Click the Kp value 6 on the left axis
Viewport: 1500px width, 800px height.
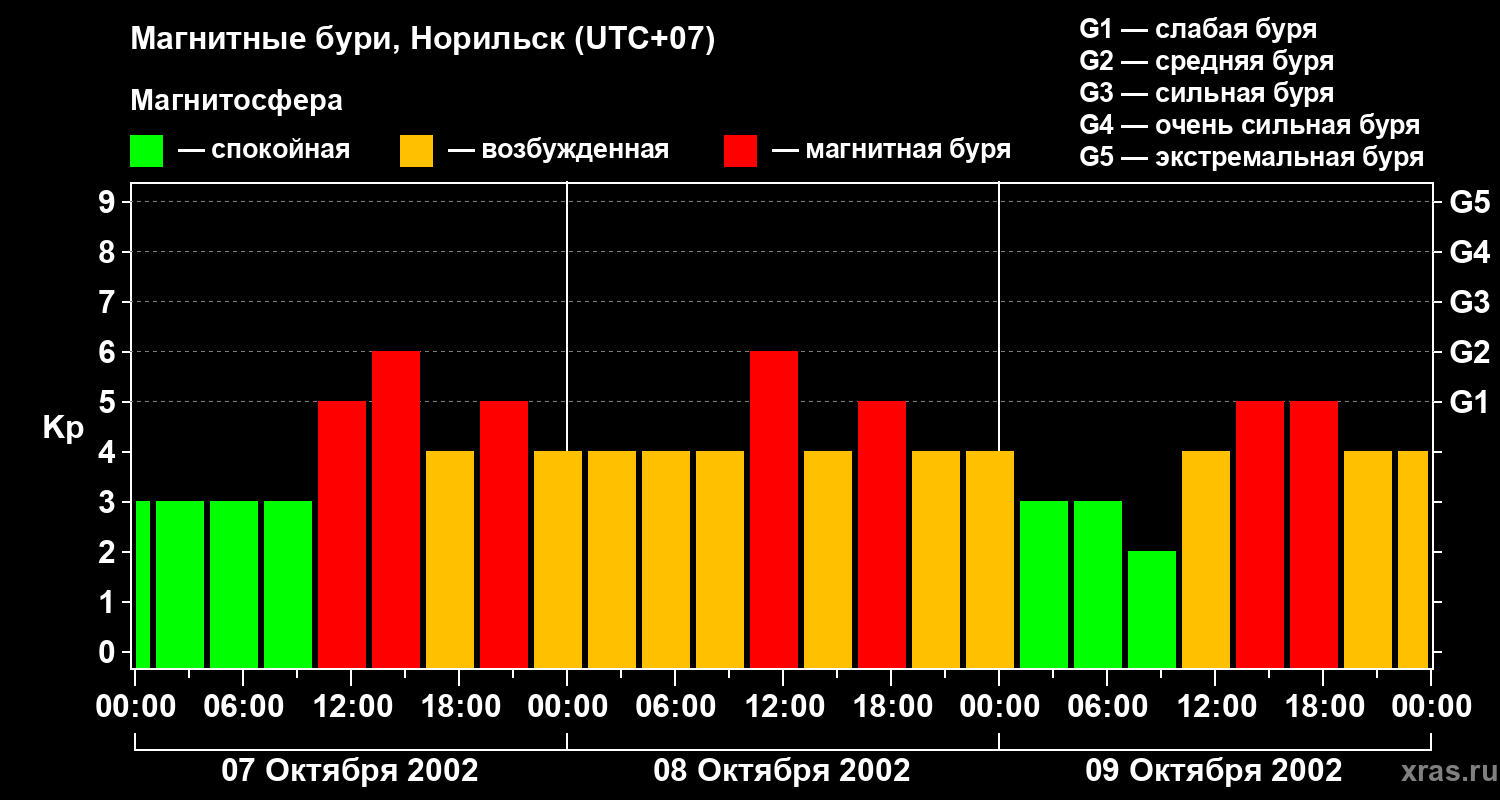(x=108, y=352)
